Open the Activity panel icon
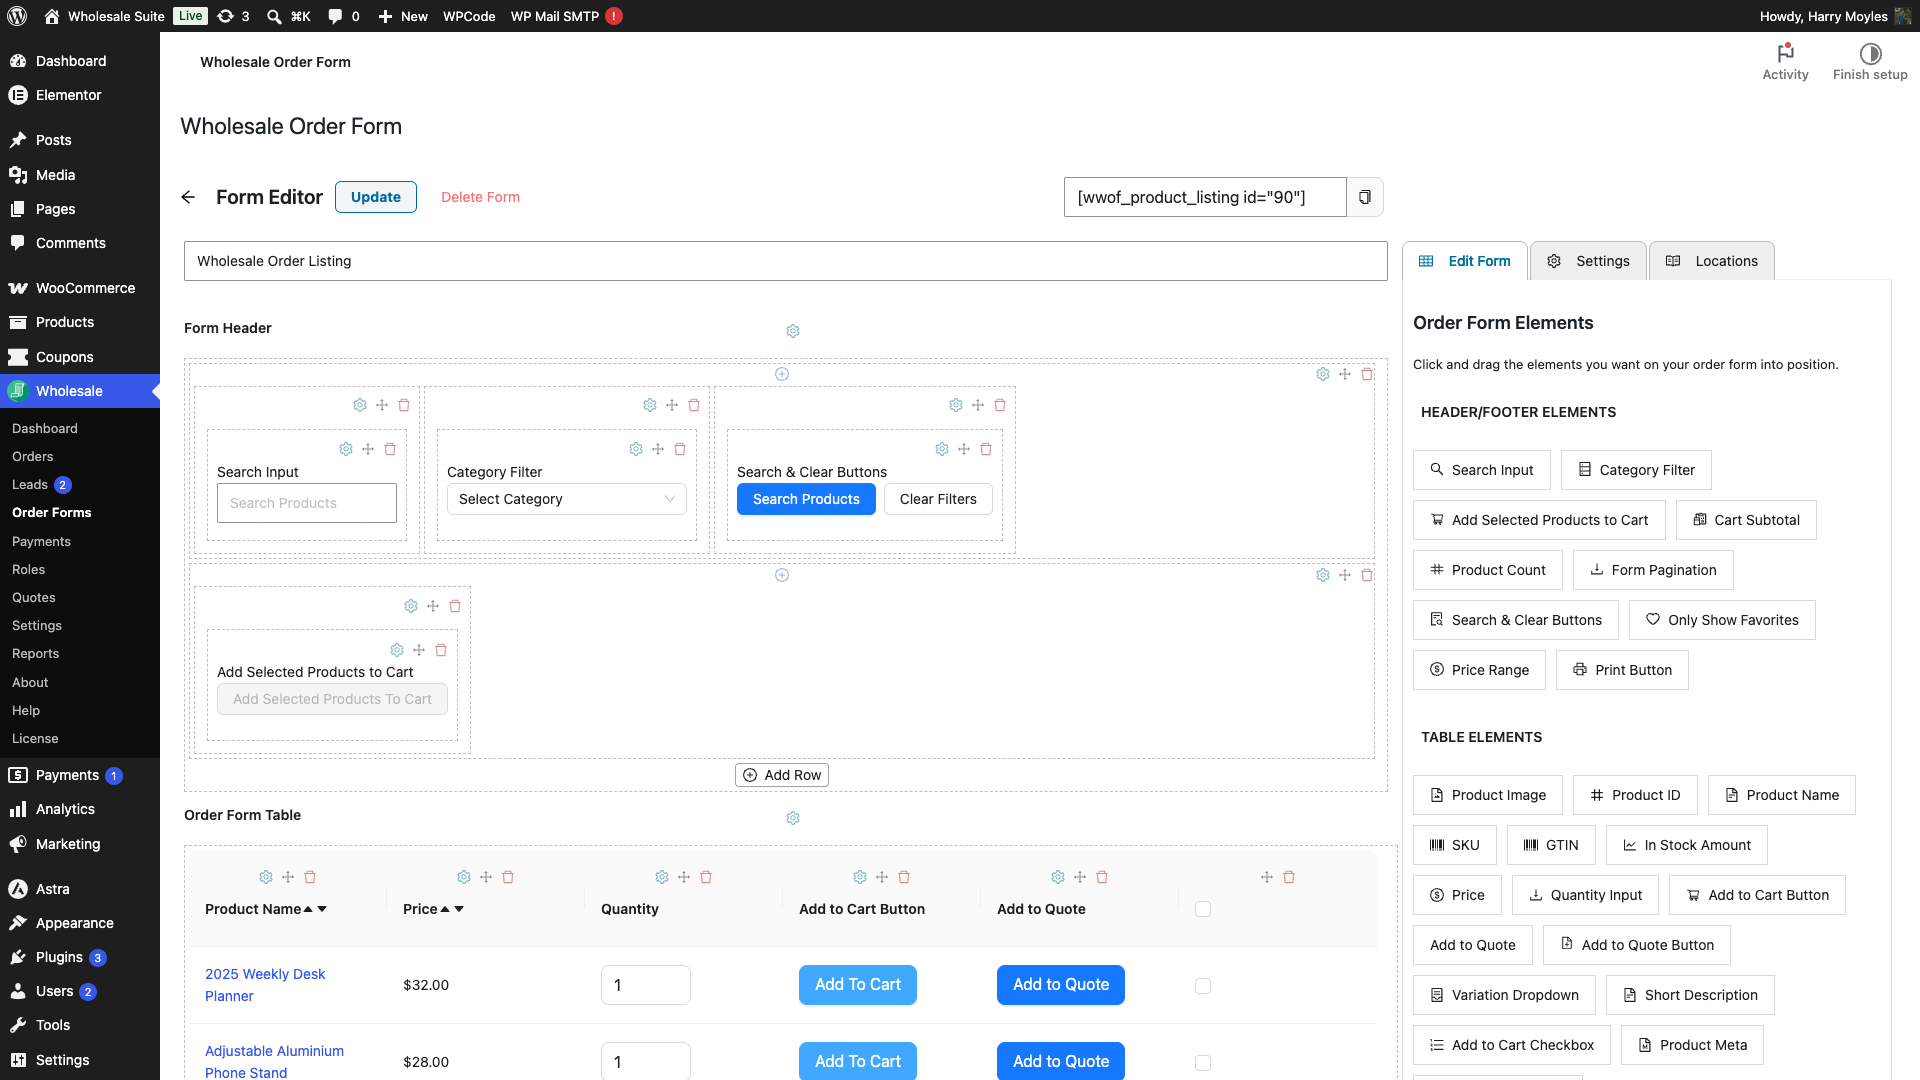 [1785, 61]
